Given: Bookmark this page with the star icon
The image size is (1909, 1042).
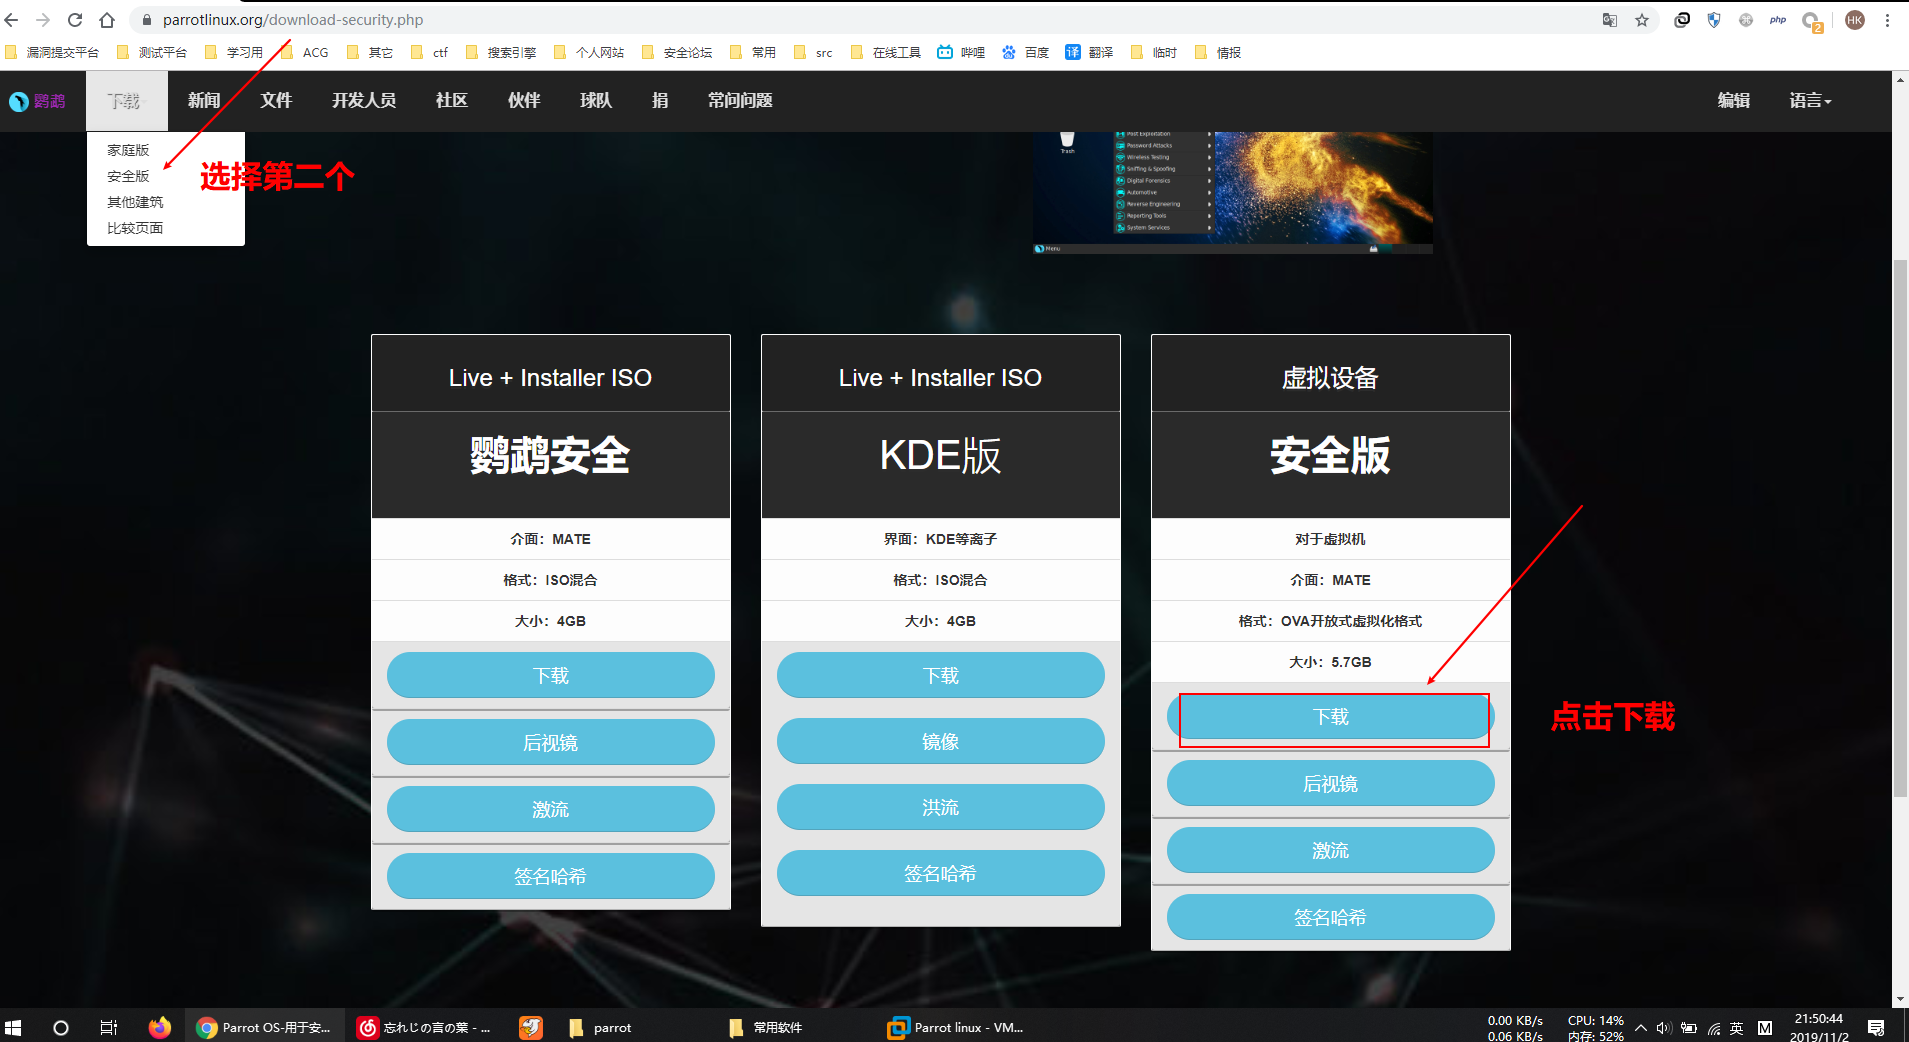Looking at the screenshot, I should coord(1641,19).
